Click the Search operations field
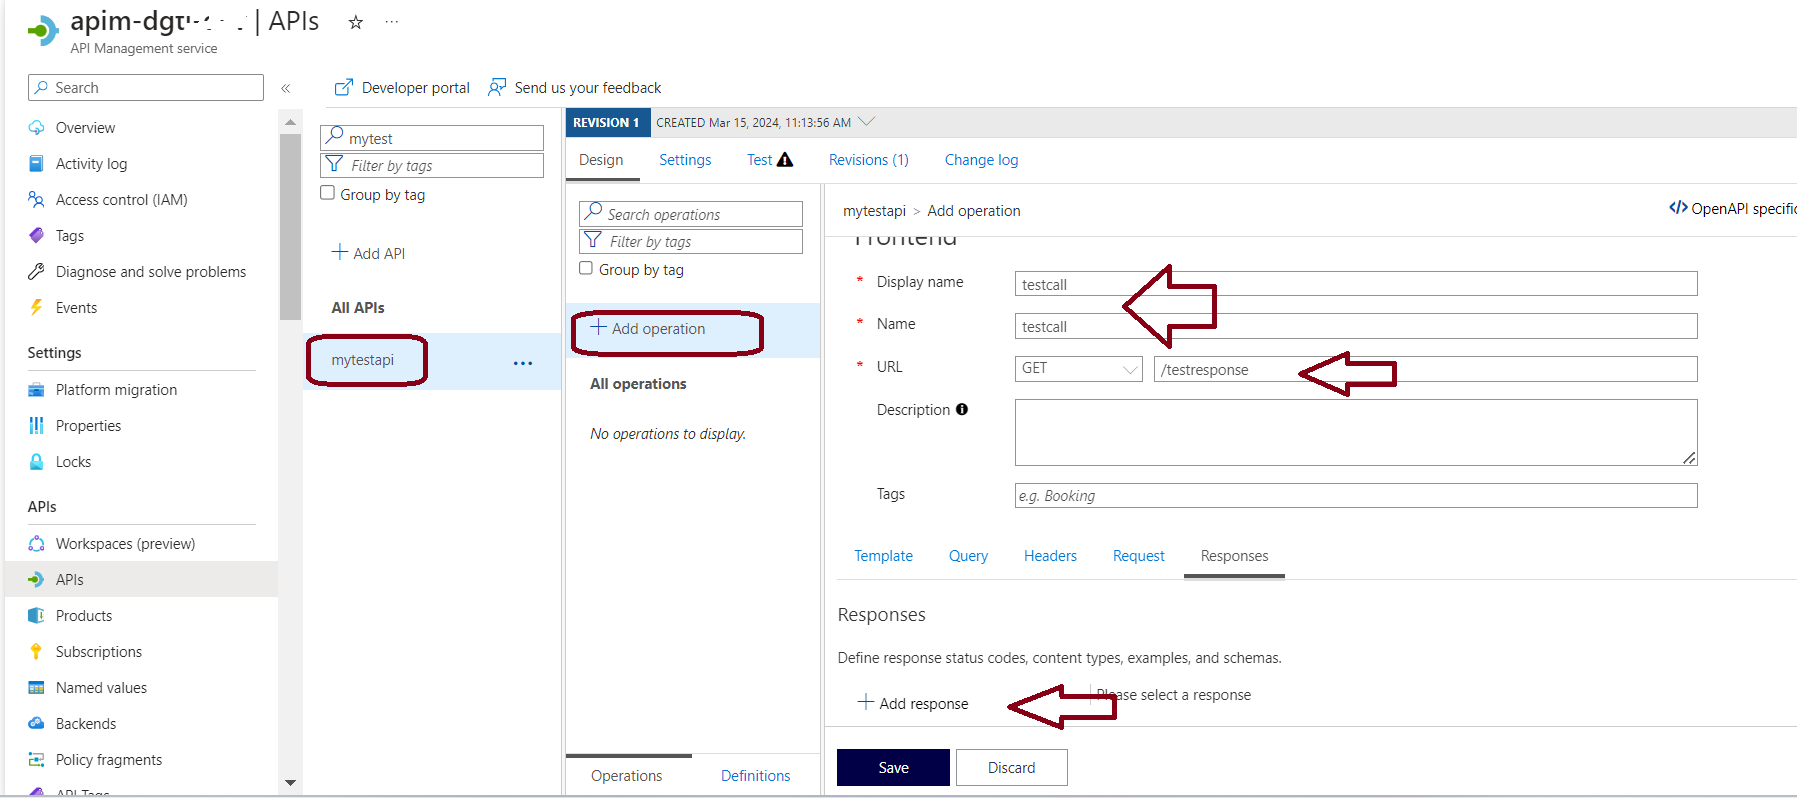Viewport: 1797px width, 798px height. click(691, 214)
